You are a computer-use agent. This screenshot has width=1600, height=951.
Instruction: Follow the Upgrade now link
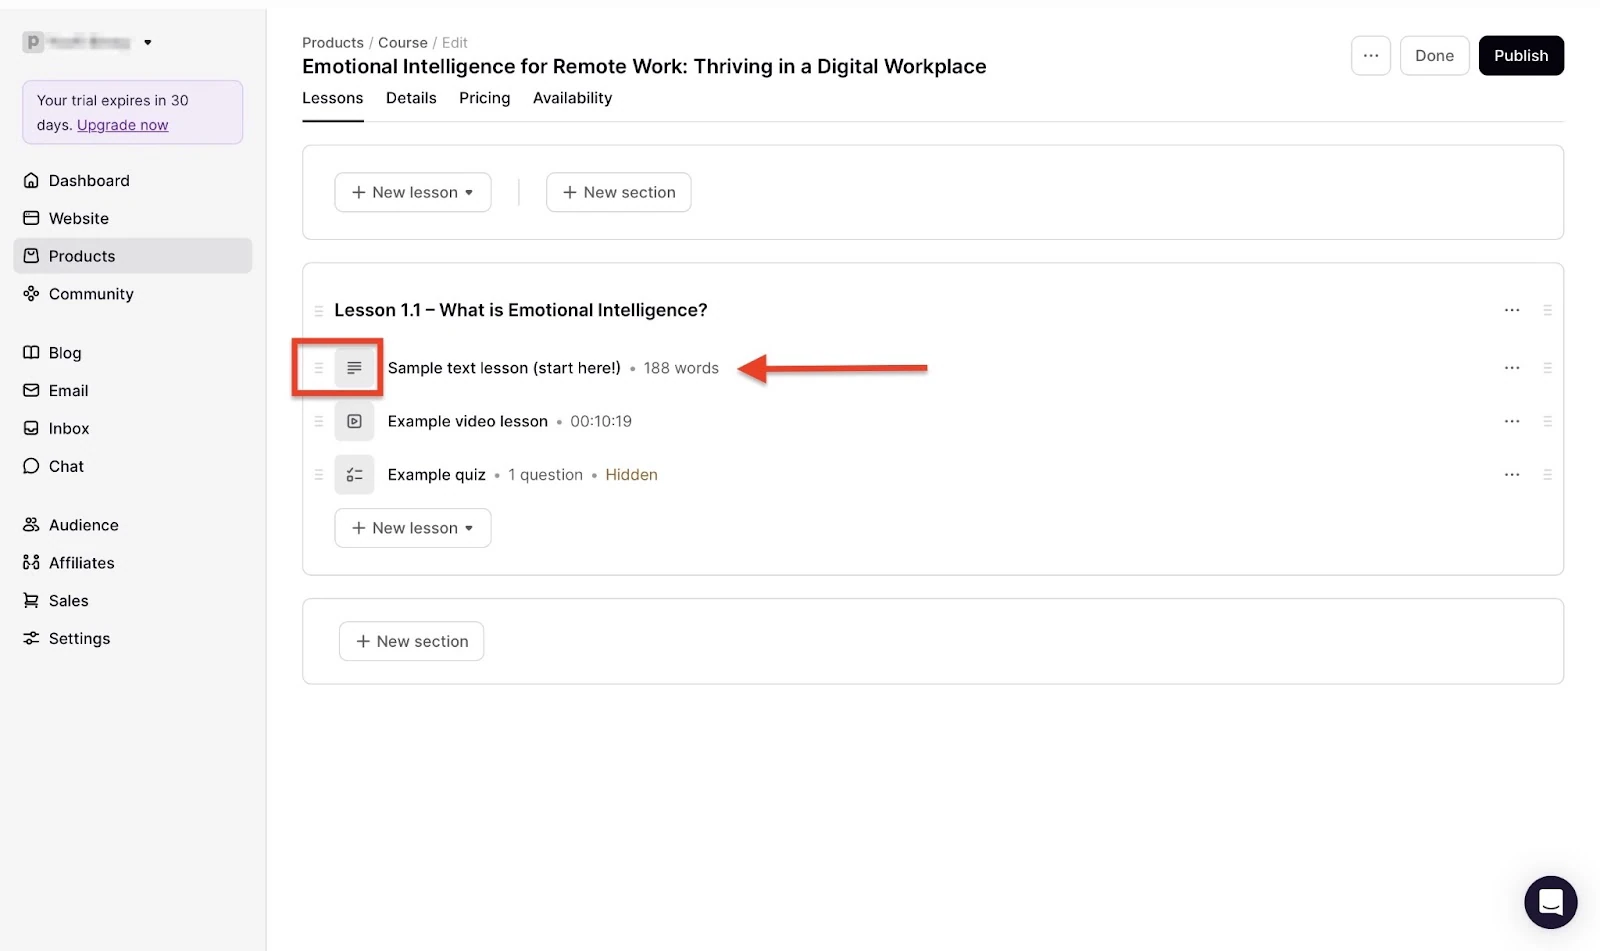[123, 125]
